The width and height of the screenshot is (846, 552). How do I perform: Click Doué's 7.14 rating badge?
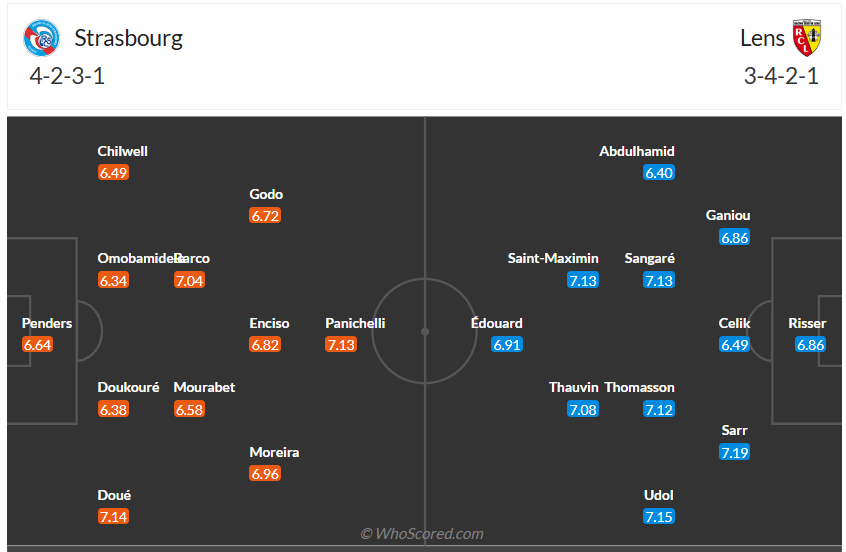114,517
